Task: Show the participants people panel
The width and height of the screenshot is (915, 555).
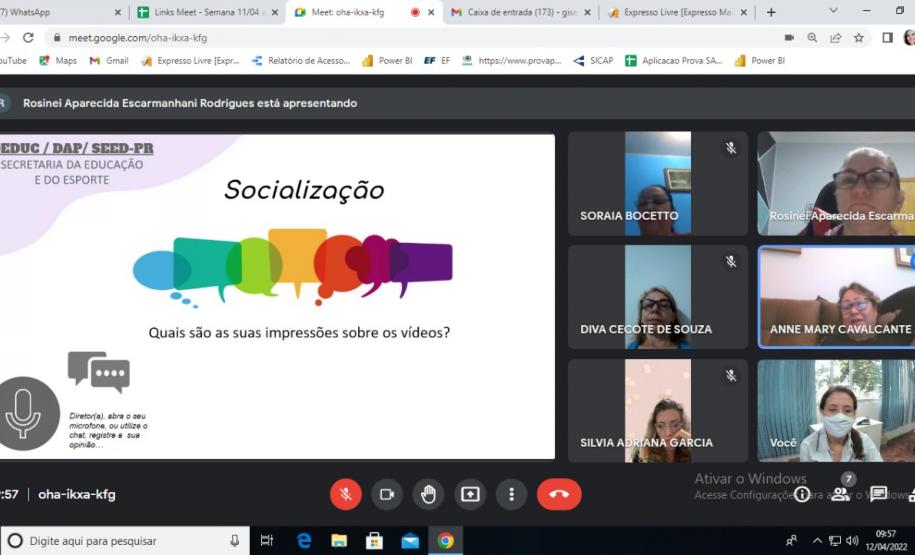Action: click(841, 494)
